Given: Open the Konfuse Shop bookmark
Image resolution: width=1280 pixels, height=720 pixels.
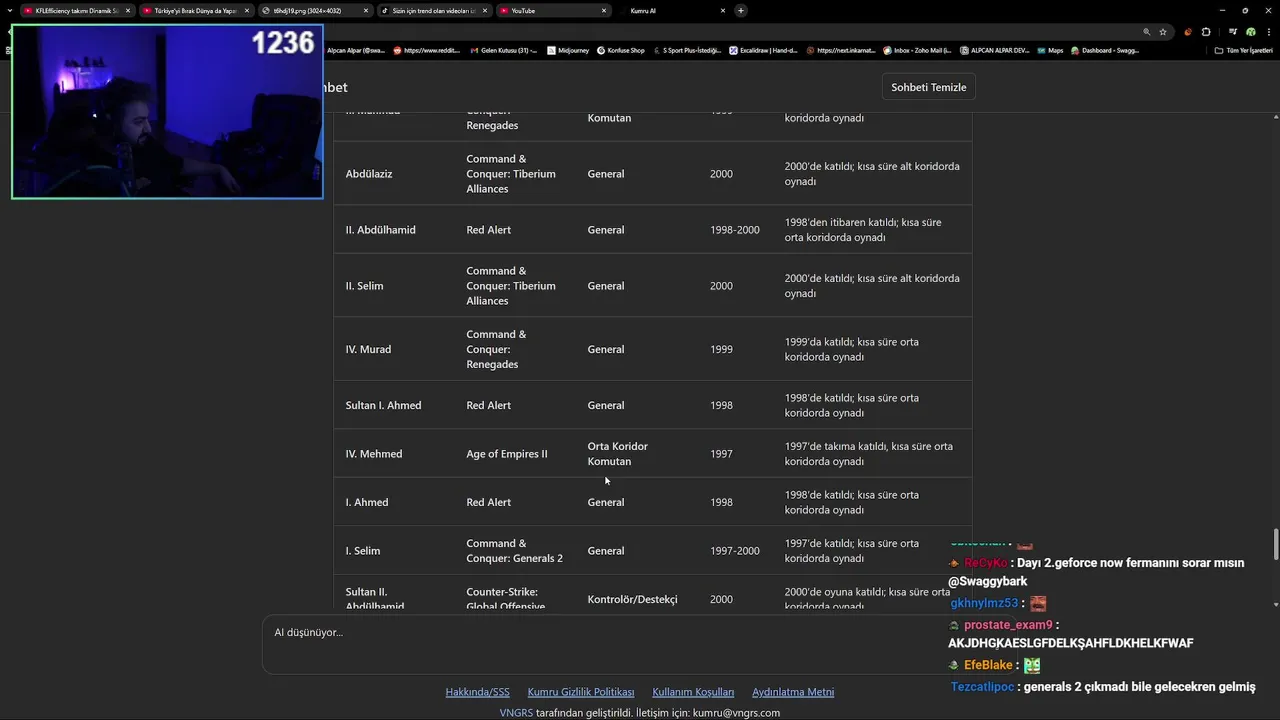Looking at the screenshot, I should [621, 50].
